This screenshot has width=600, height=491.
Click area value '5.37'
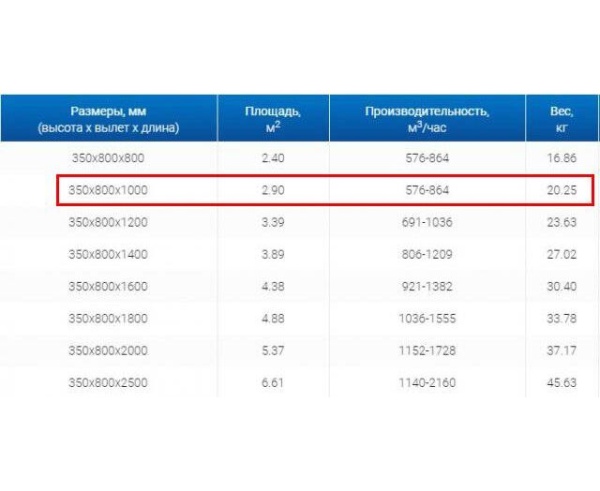pos(273,351)
